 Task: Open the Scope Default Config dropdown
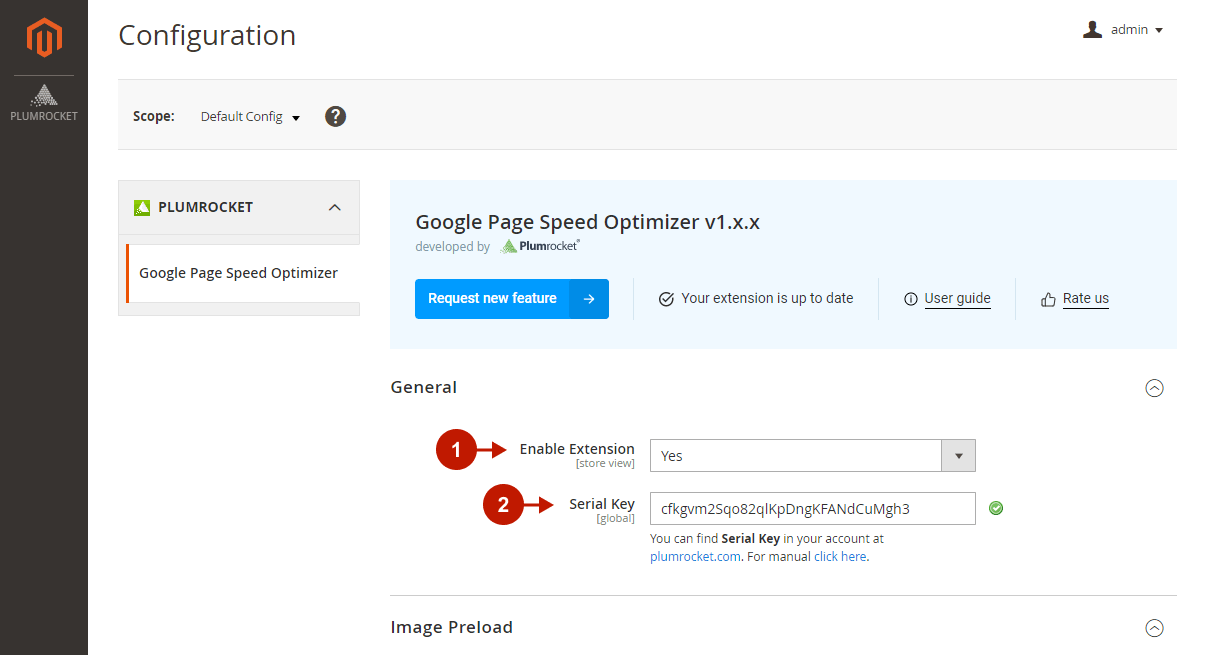point(250,117)
